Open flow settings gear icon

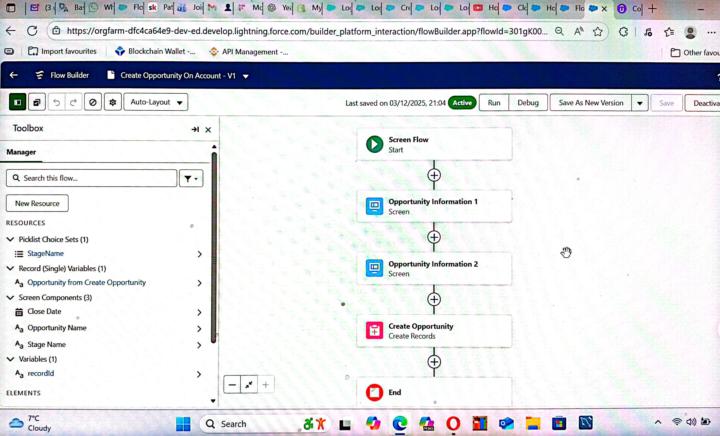tap(112, 102)
